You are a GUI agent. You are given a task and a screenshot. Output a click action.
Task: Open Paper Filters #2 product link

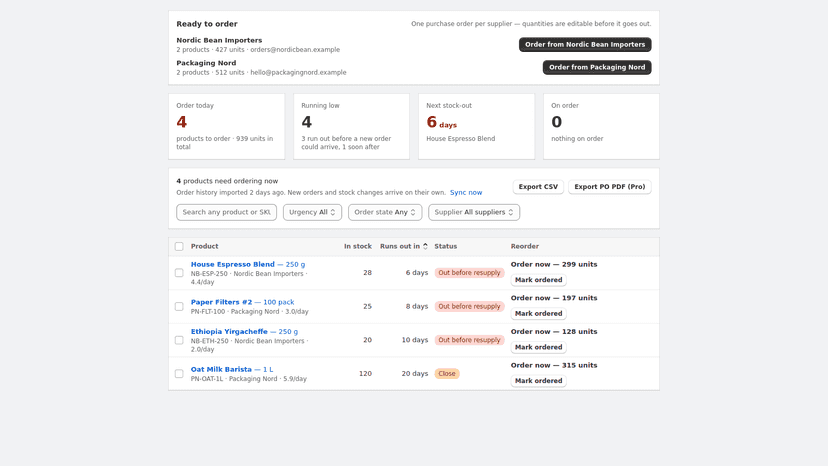coord(242,302)
